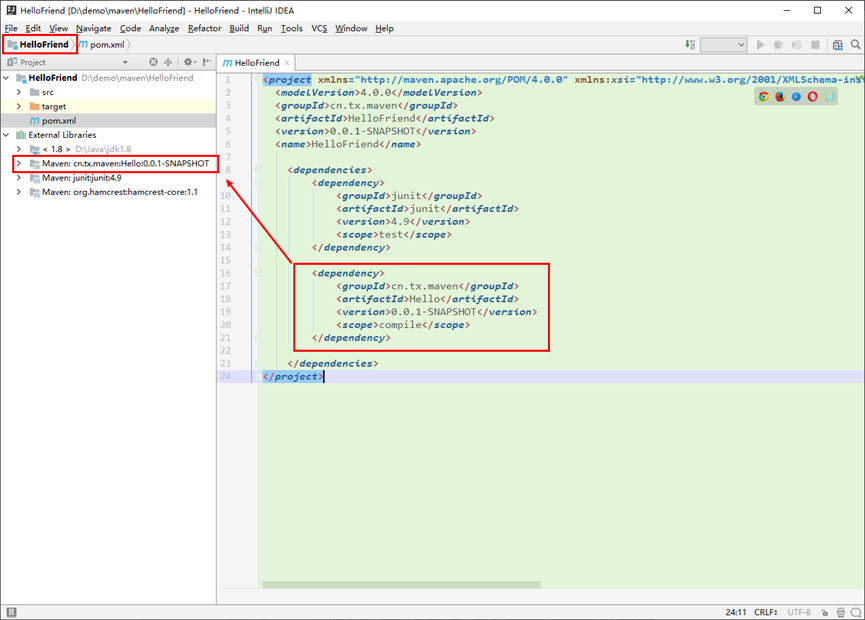Click Collapse All icon in Project panel
Screen dimensions: 865x620
168,62
